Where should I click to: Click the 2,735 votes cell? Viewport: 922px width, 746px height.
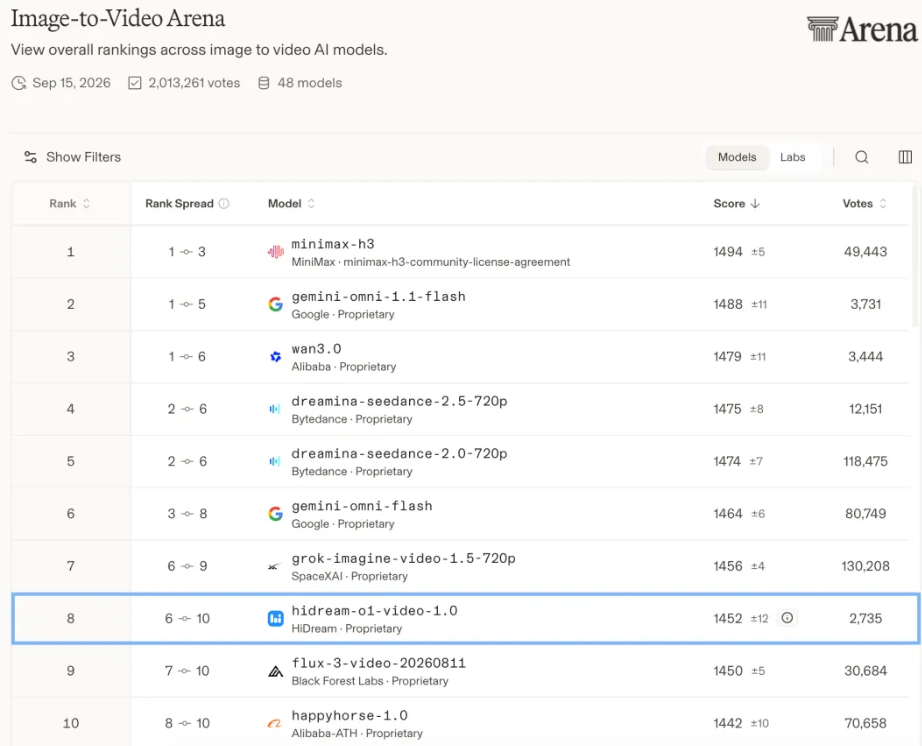(866, 618)
